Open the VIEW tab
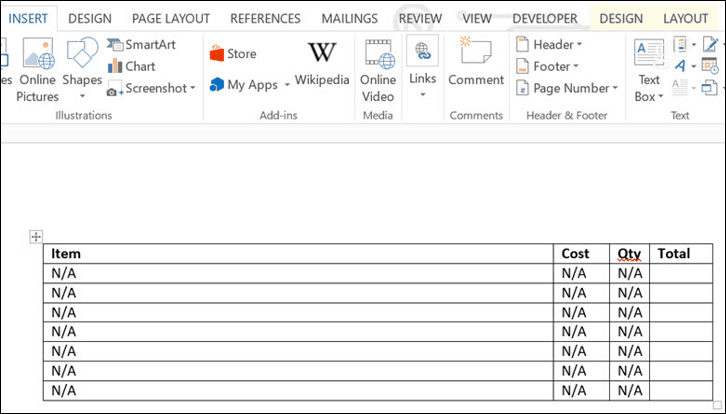 click(x=477, y=19)
